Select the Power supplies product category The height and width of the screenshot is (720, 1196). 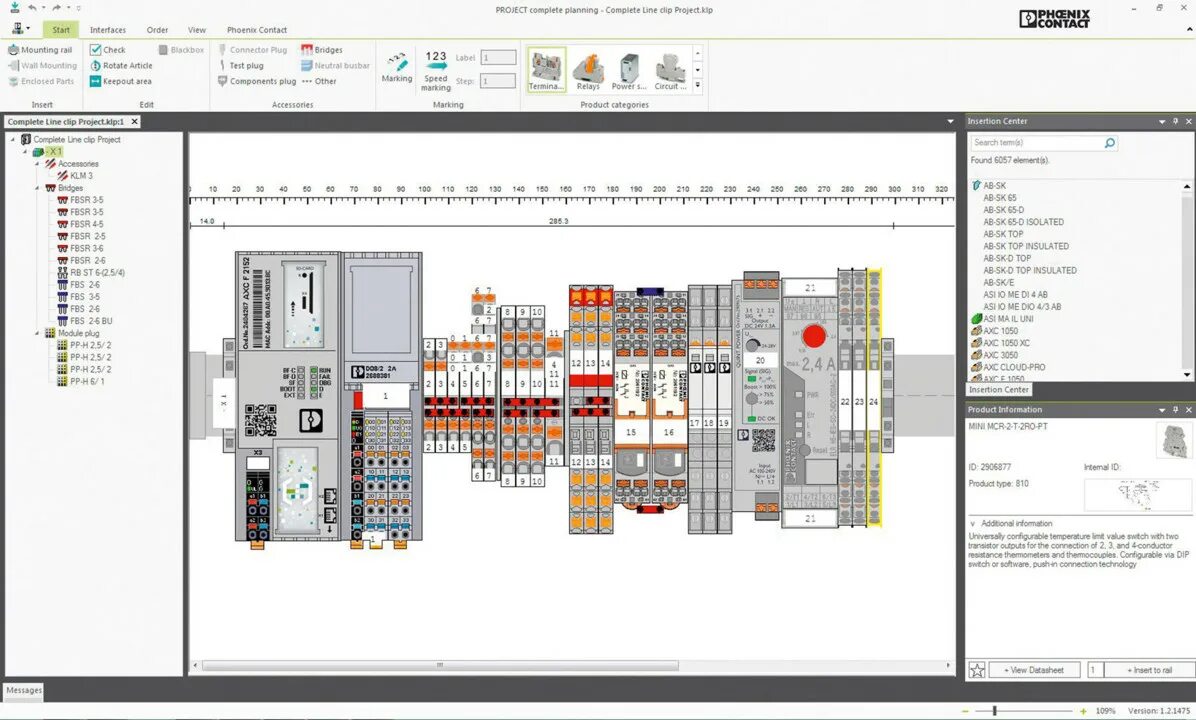tap(629, 69)
